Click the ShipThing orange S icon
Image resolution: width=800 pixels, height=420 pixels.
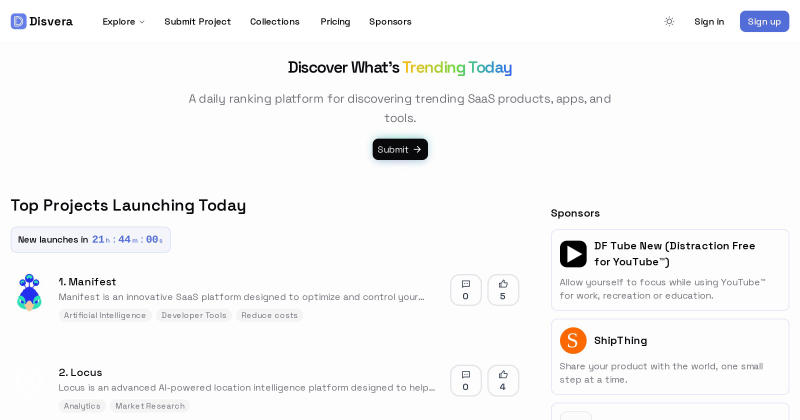[x=573, y=340]
